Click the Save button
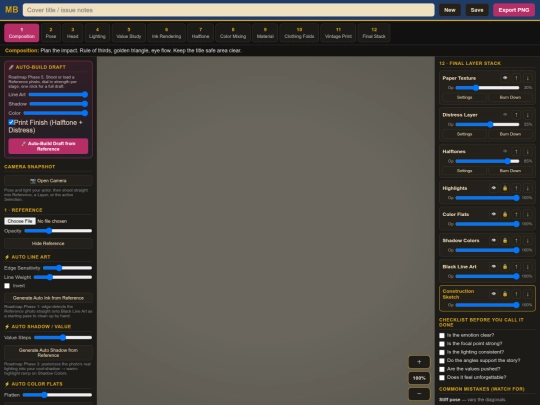The image size is (540, 405). click(x=477, y=10)
